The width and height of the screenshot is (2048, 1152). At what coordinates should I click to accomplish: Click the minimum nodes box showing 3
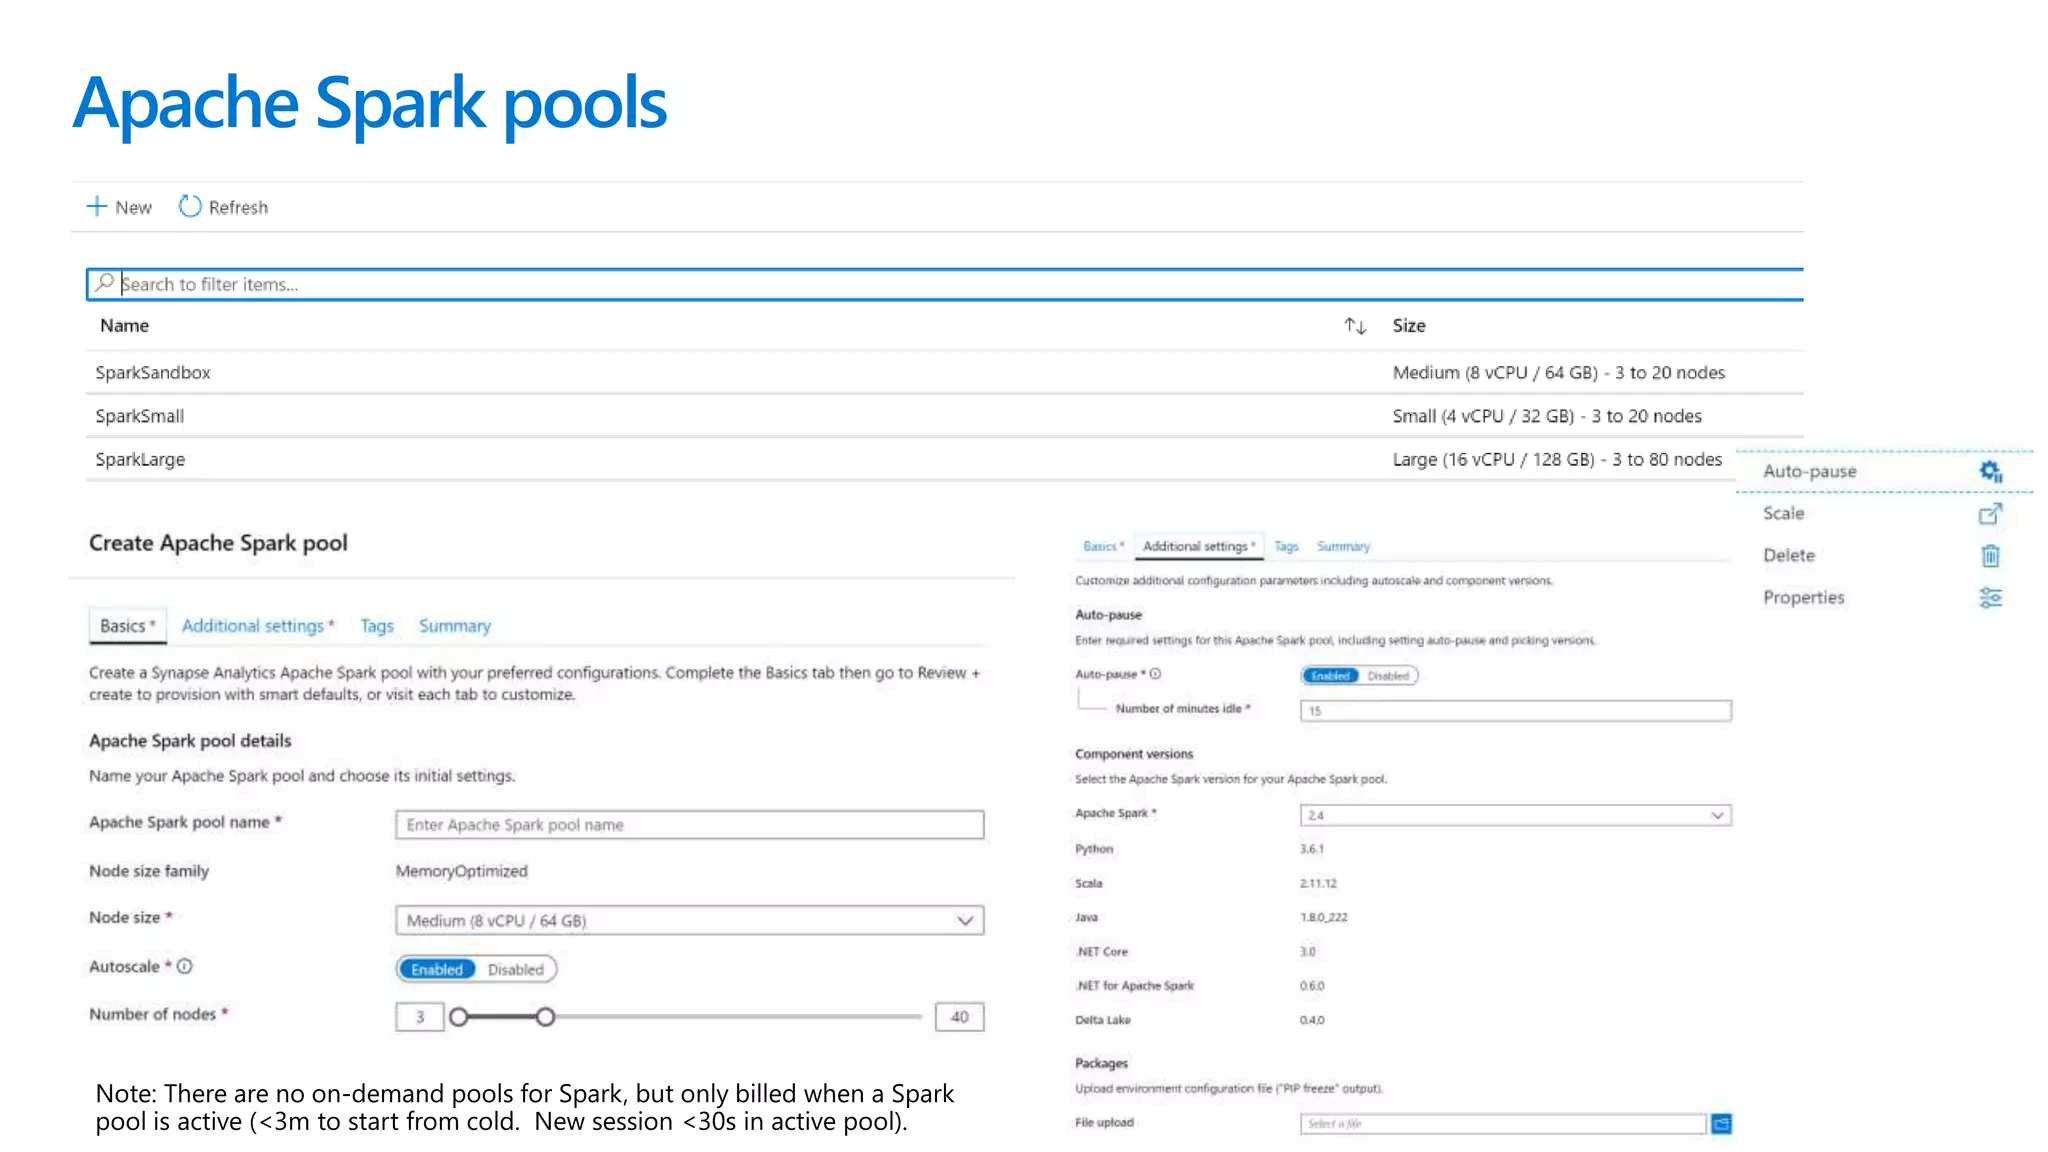click(x=420, y=1017)
